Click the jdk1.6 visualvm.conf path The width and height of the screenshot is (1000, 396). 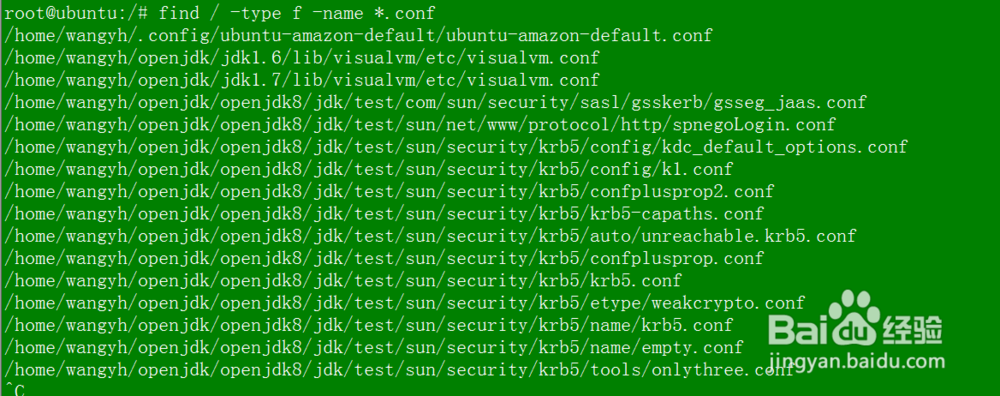pos(302,57)
